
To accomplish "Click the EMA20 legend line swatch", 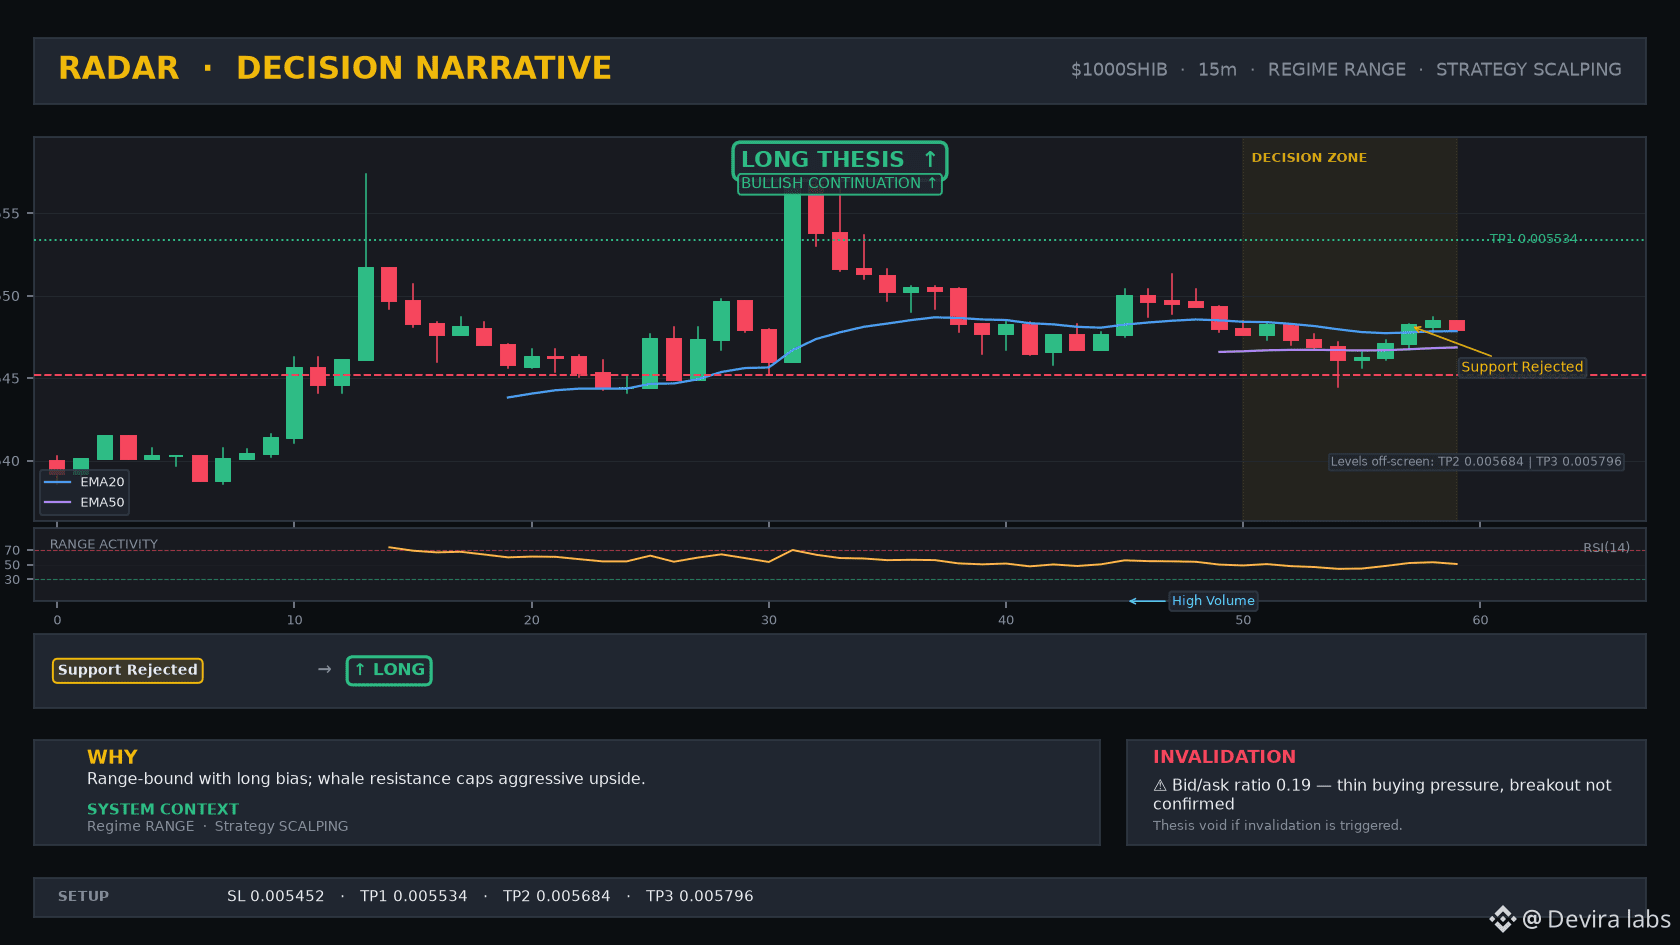I will [x=58, y=482].
